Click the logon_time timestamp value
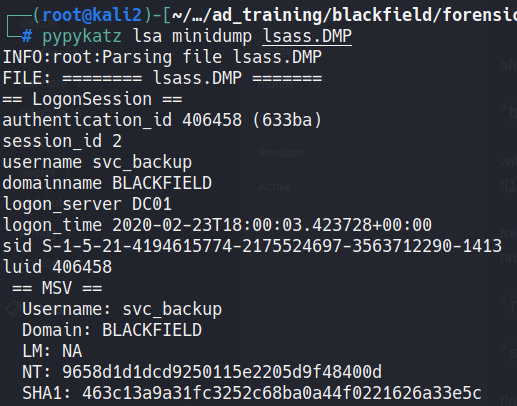Image resolution: width=517 pixels, height=406 pixels. click(272, 225)
